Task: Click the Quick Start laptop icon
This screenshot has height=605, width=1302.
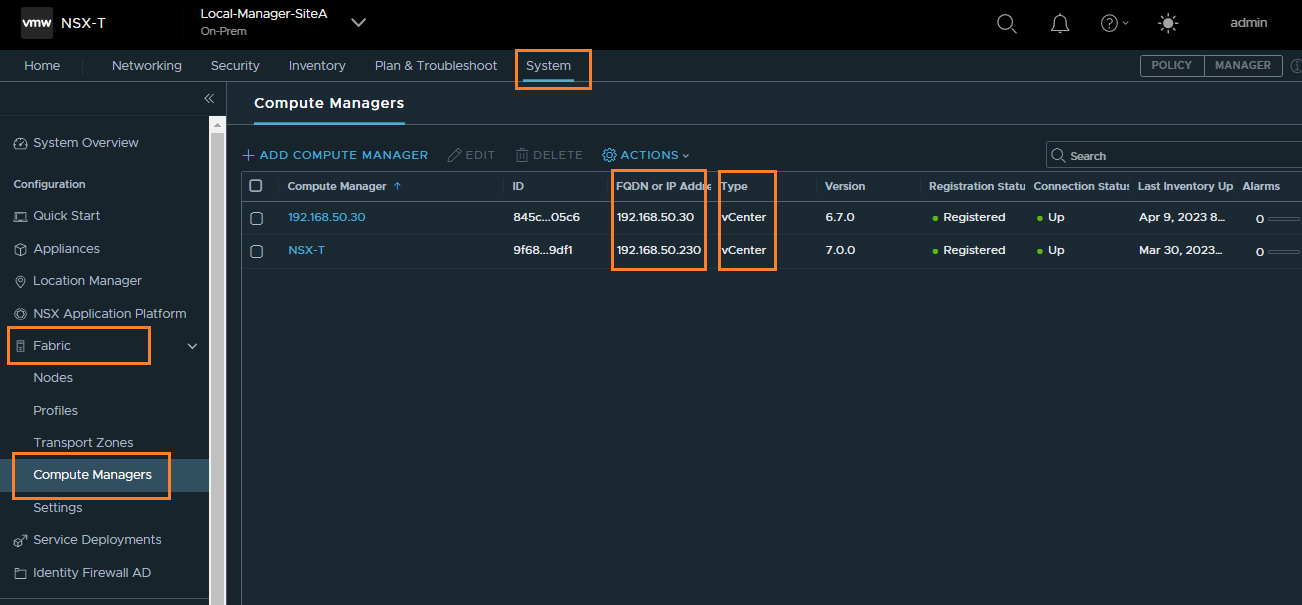Action: [x=20, y=217]
